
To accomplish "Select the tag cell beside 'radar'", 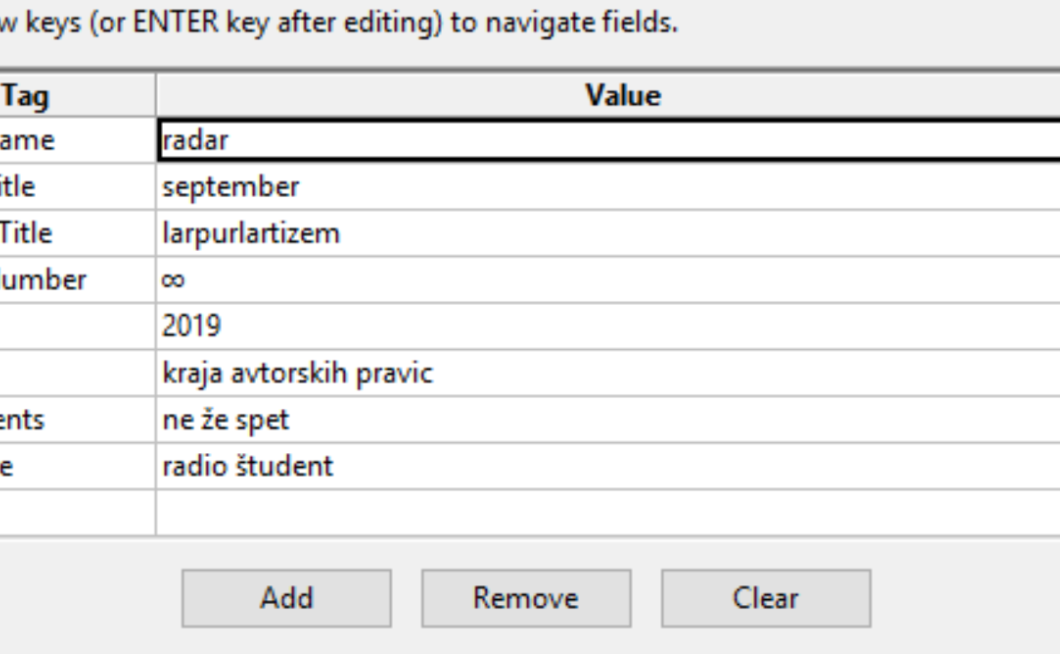I will click(76, 141).
